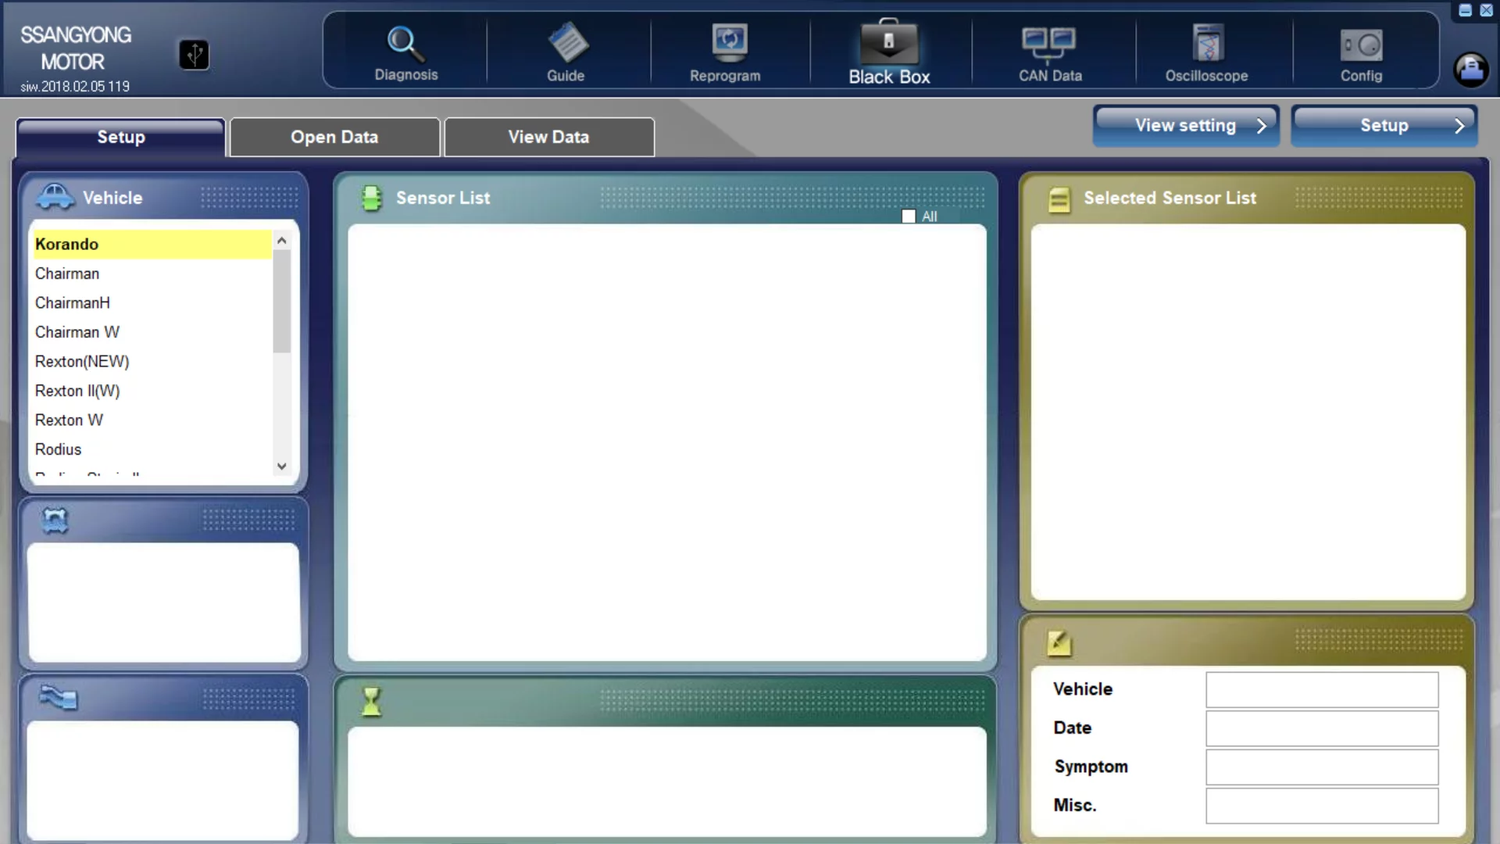
Task: Switch to the Open Data tab
Action: (x=334, y=137)
